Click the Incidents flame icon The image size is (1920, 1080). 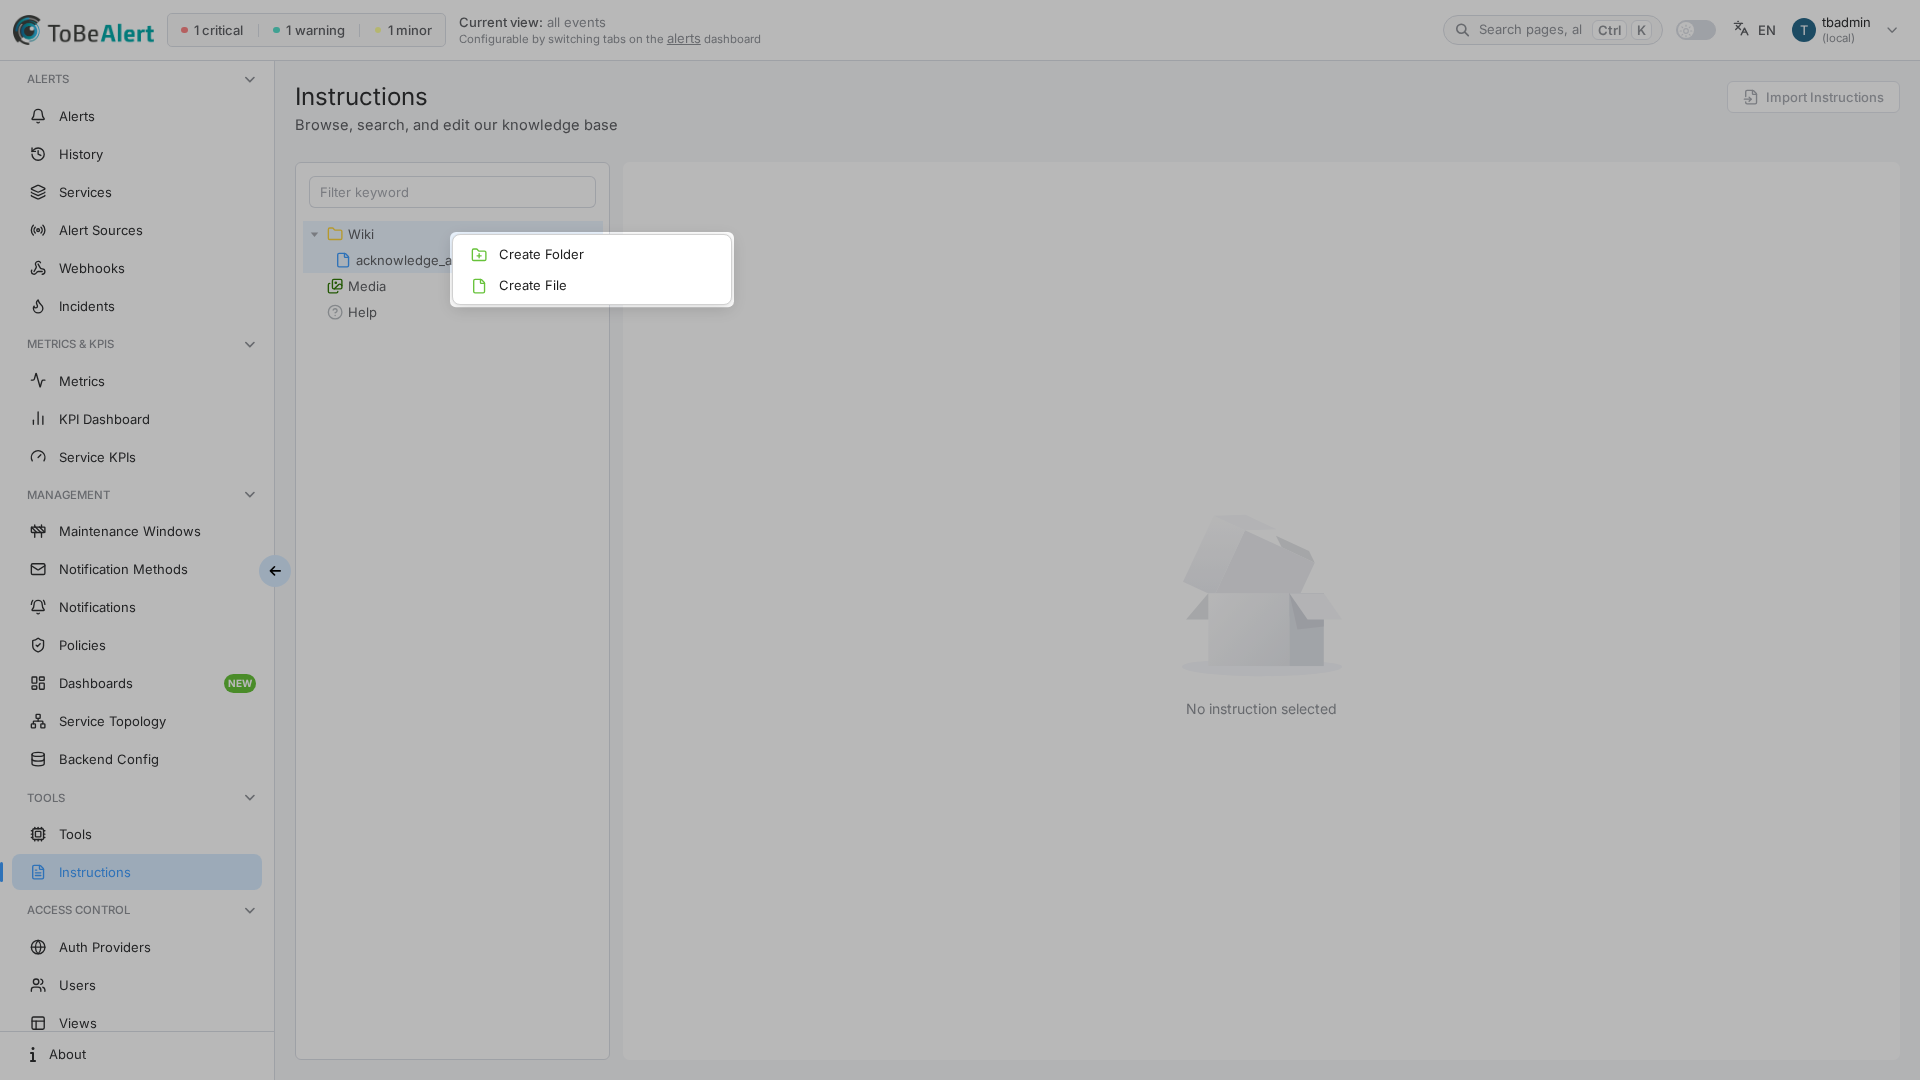(x=38, y=306)
